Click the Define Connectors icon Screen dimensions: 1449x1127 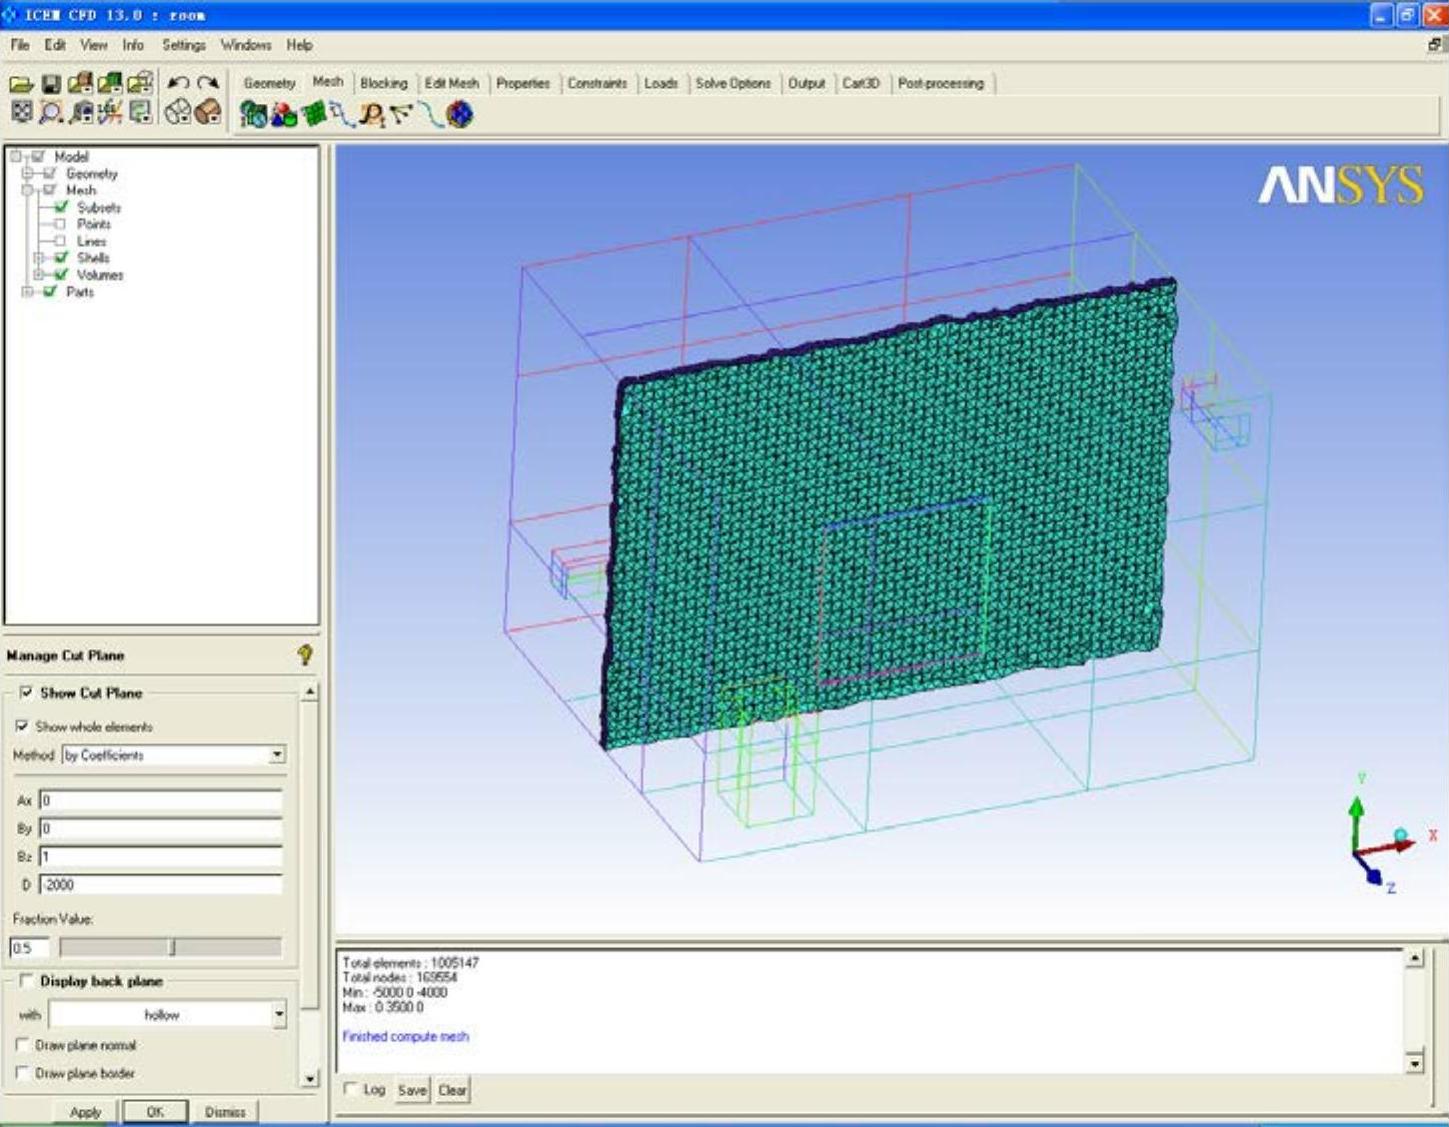[401, 115]
